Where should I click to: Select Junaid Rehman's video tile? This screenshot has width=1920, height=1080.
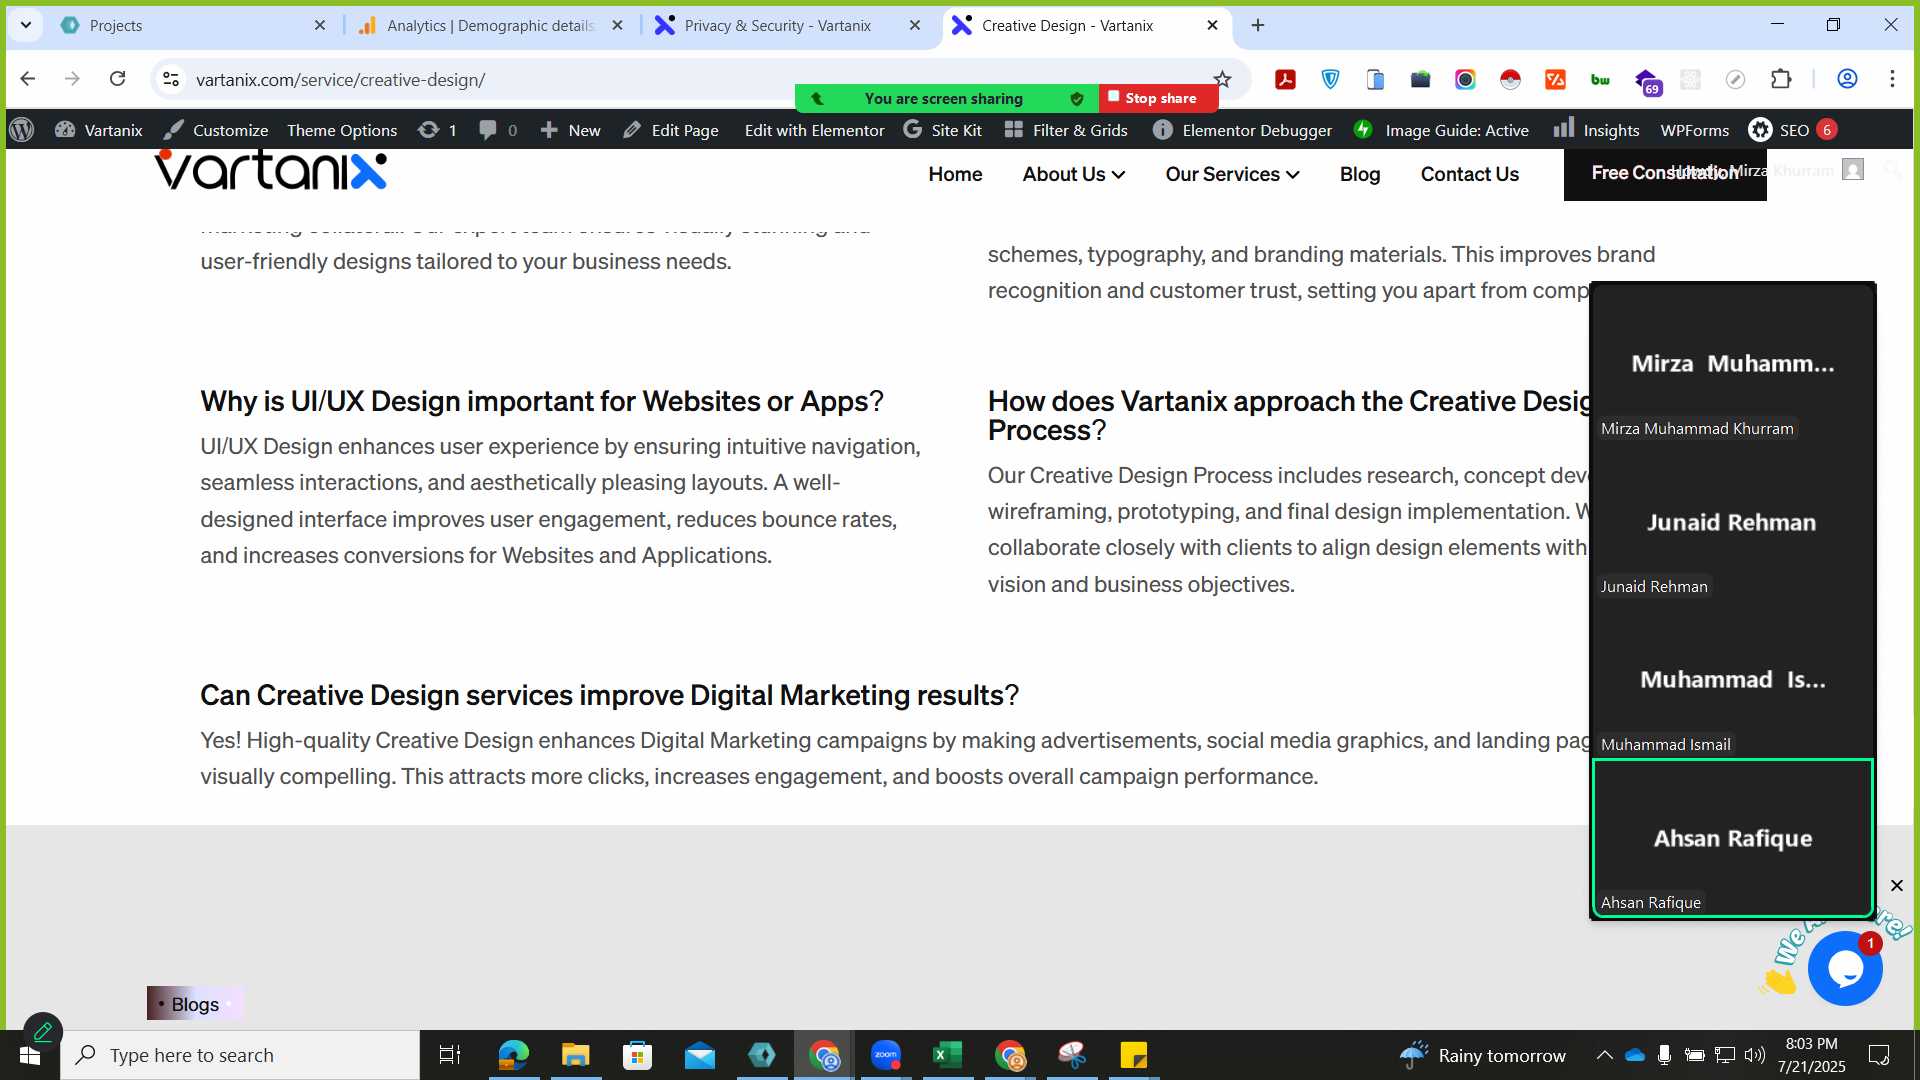pyautogui.click(x=1732, y=522)
